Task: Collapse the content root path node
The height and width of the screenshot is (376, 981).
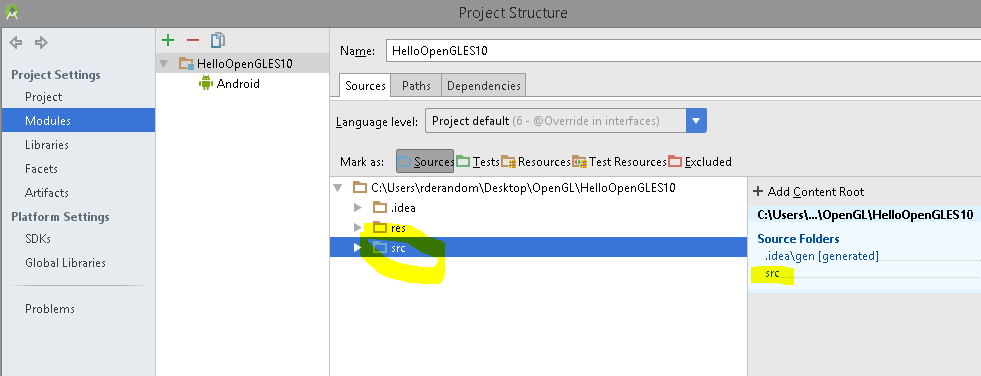Action: coord(338,188)
